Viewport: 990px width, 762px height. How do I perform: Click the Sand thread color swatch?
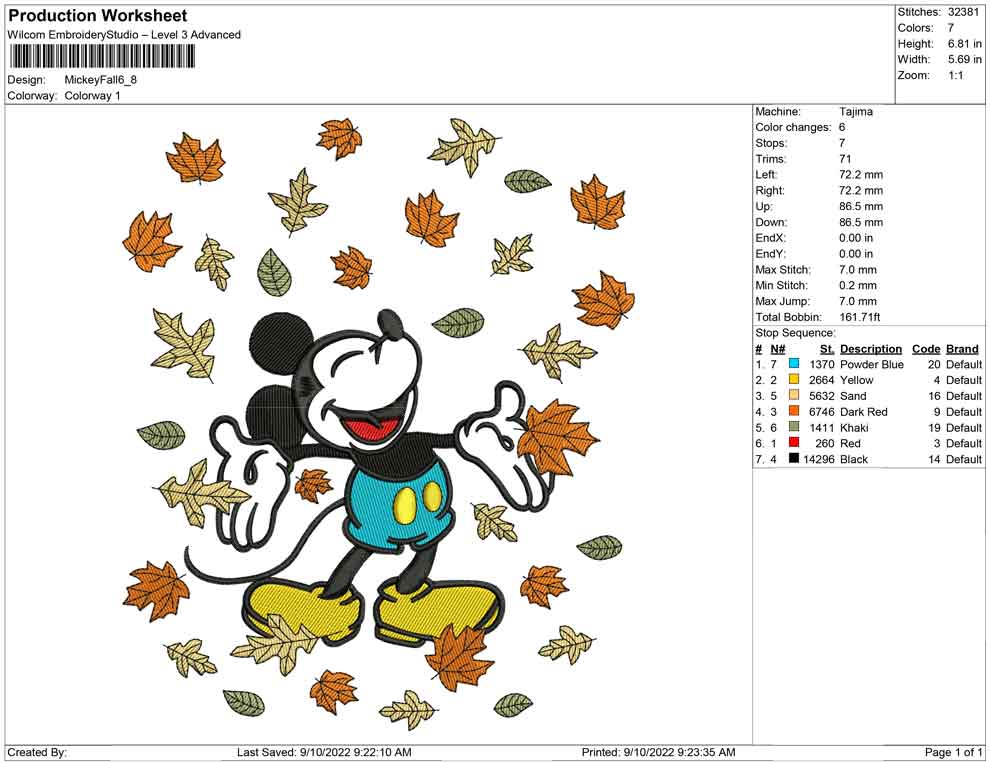pyautogui.click(x=794, y=395)
